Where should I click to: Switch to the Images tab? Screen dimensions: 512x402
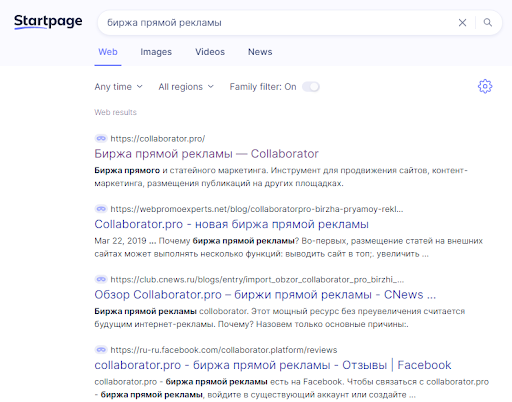coord(156,52)
